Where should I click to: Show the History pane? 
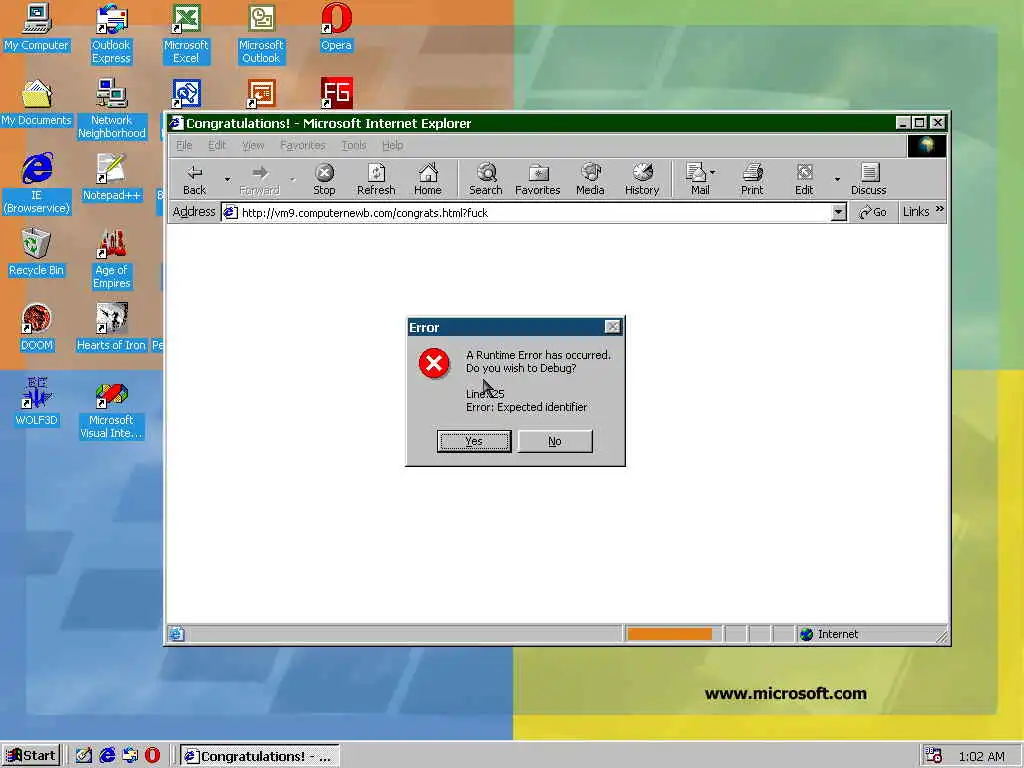pos(642,179)
